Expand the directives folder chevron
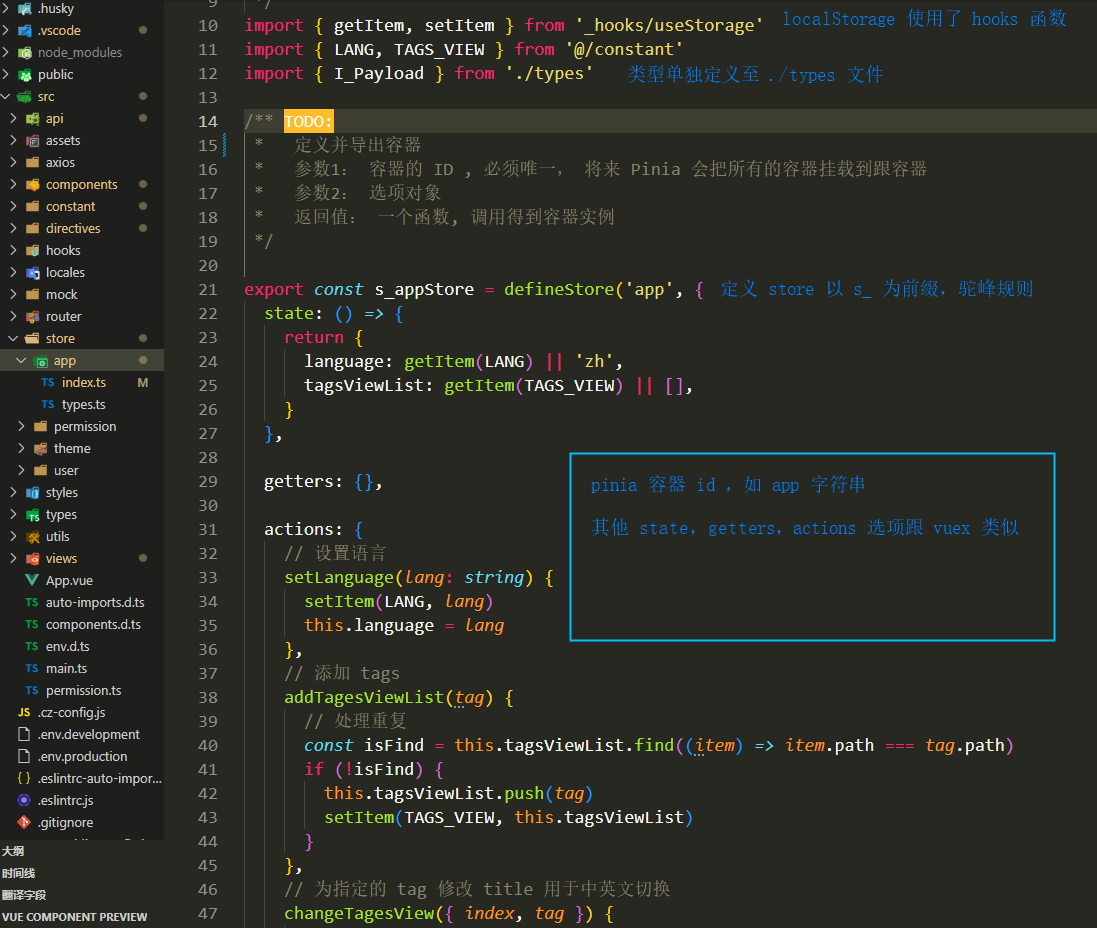1097x928 pixels. pos(13,228)
